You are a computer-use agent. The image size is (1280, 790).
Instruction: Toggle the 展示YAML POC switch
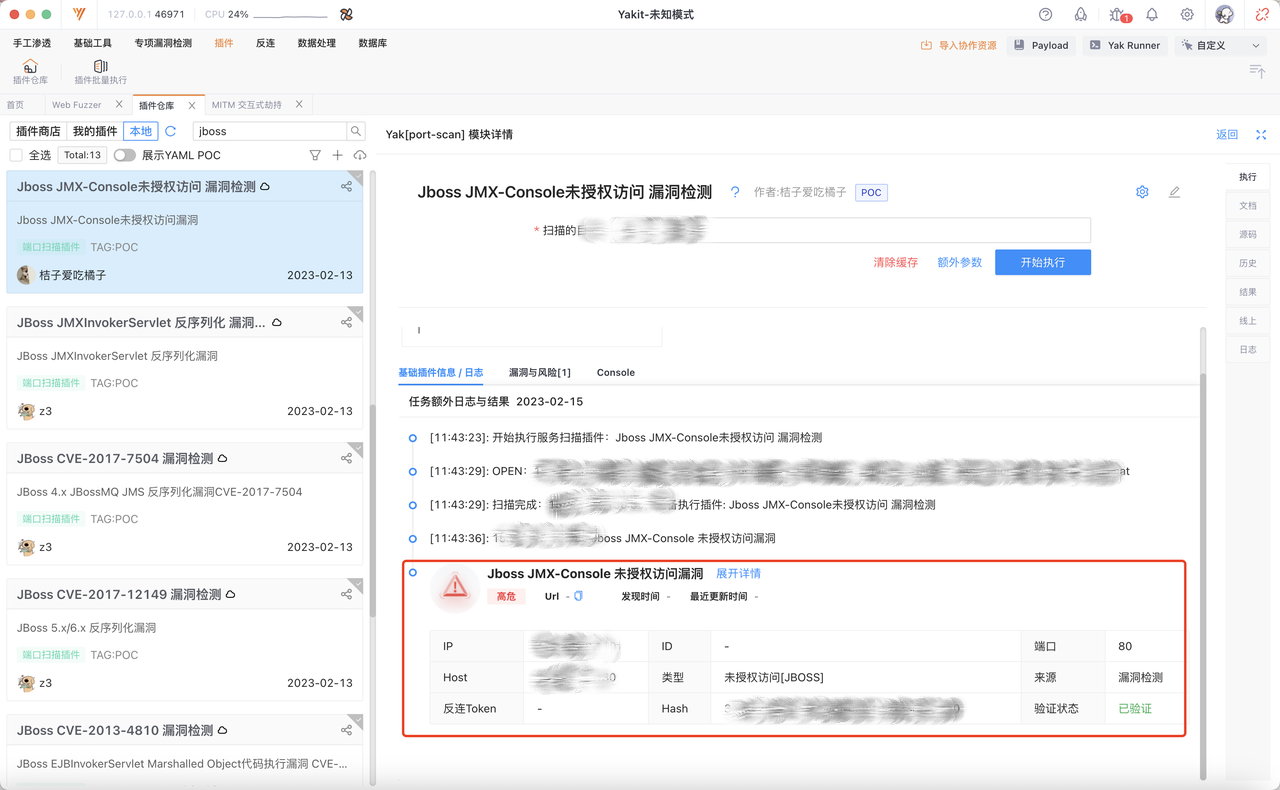[124, 155]
